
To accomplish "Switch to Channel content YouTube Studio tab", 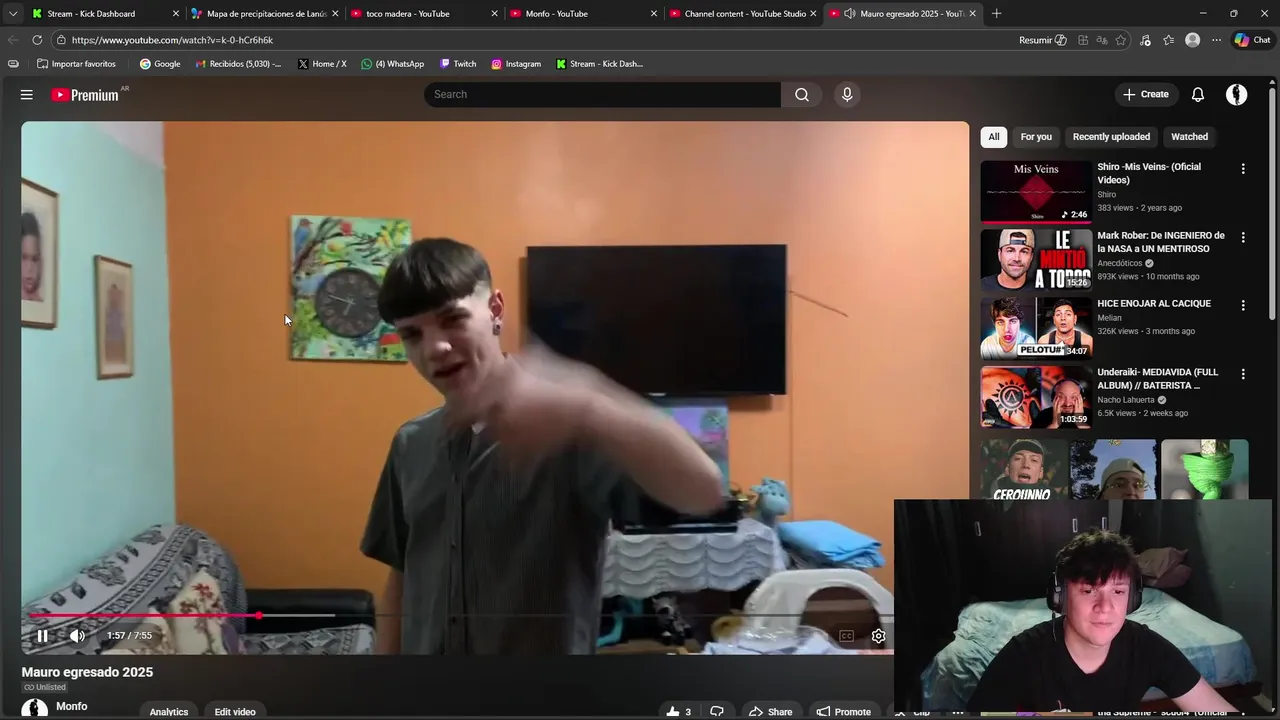I will coord(743,14).
